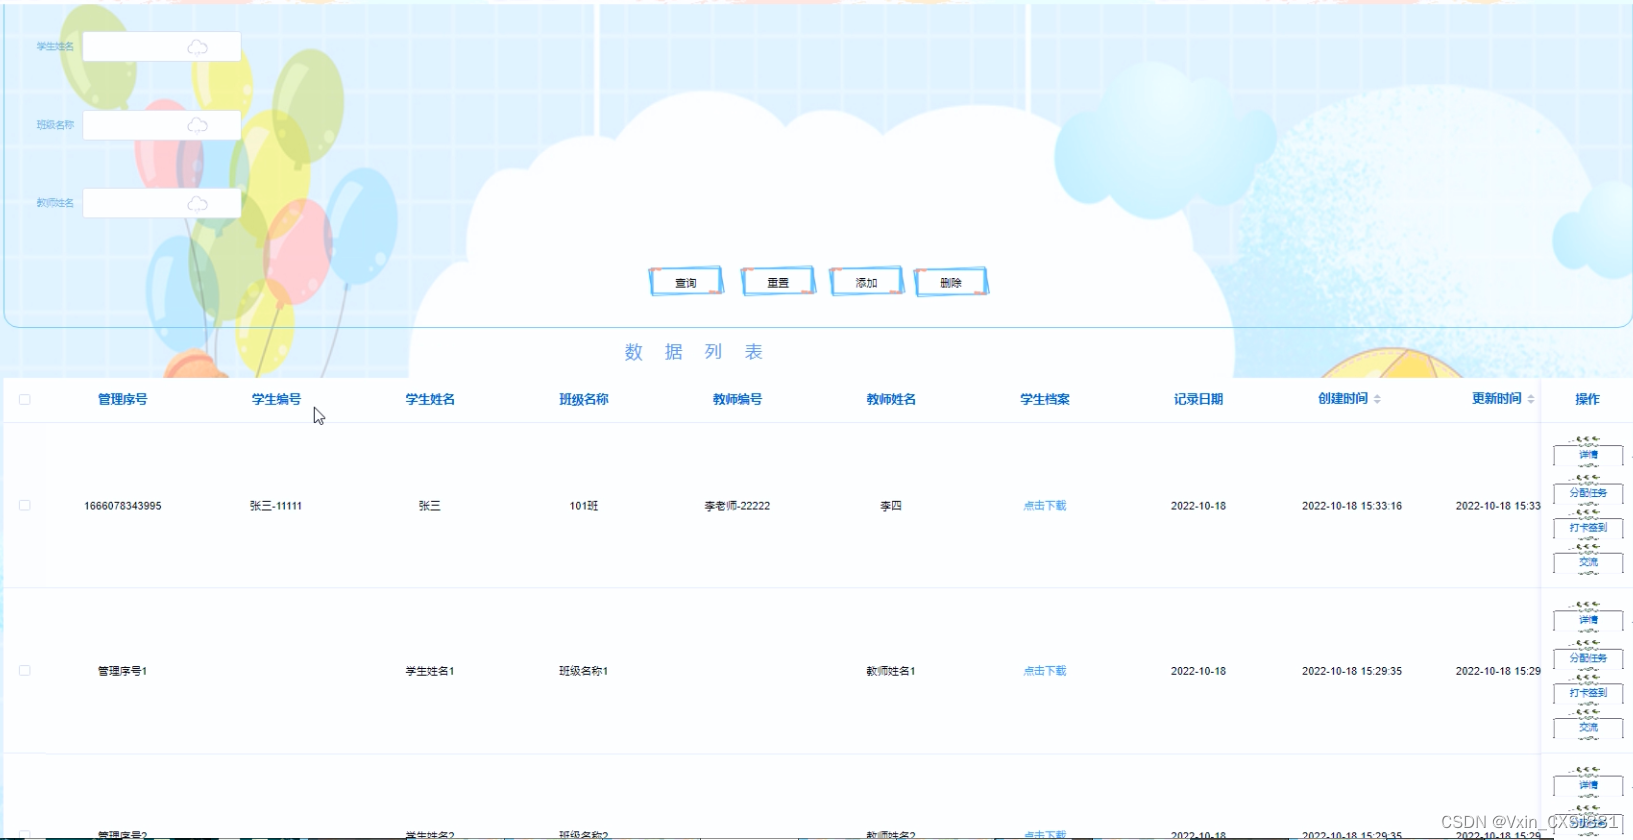The height and width of the screenshot is (840, 1633).
Task: Click the 张三 student name cell
Action: (x=430, y=506)
